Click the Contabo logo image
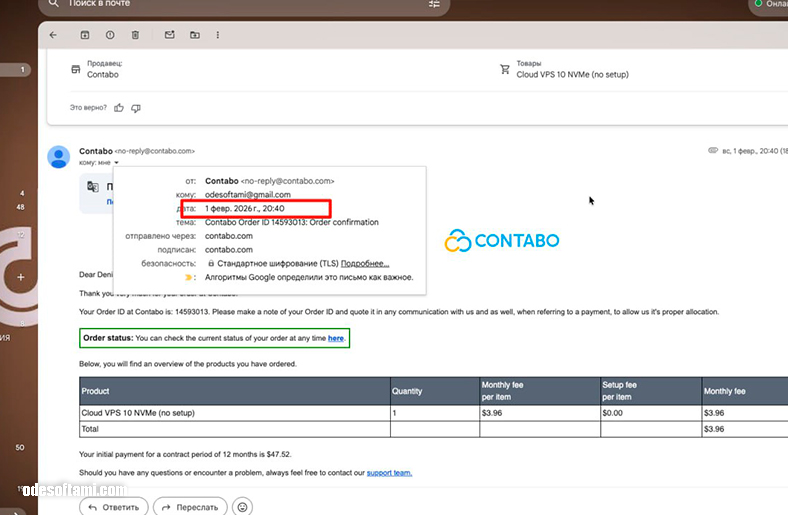The width and height of the screenshot is (788, 515). (502, 241)
